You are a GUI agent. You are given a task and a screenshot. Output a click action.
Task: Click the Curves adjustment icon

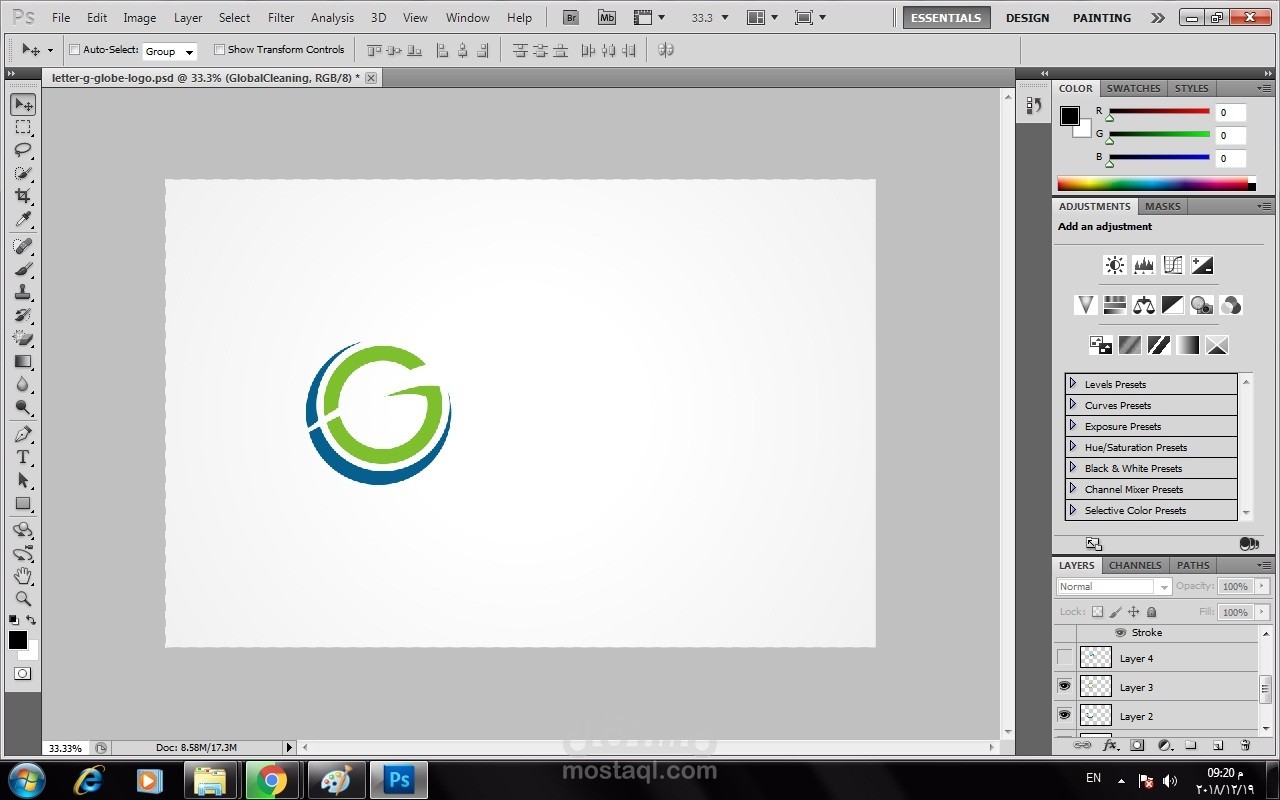click(1173, 265)
